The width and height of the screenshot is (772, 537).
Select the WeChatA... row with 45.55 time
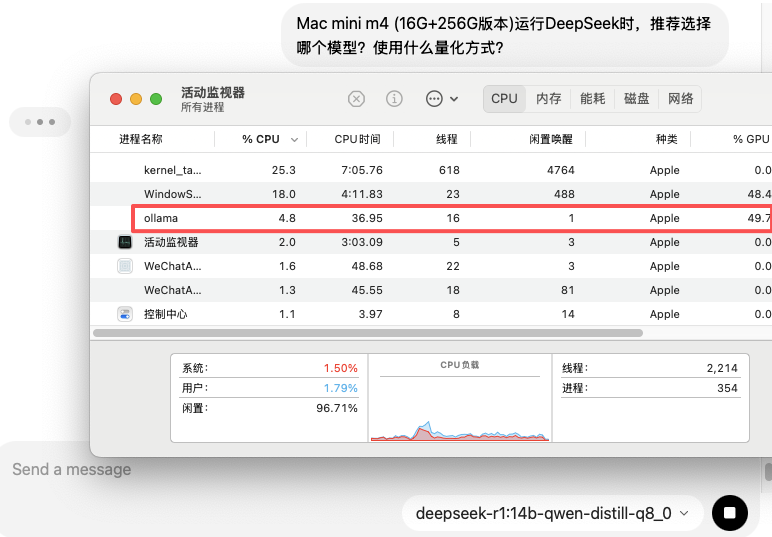[431, 290]
